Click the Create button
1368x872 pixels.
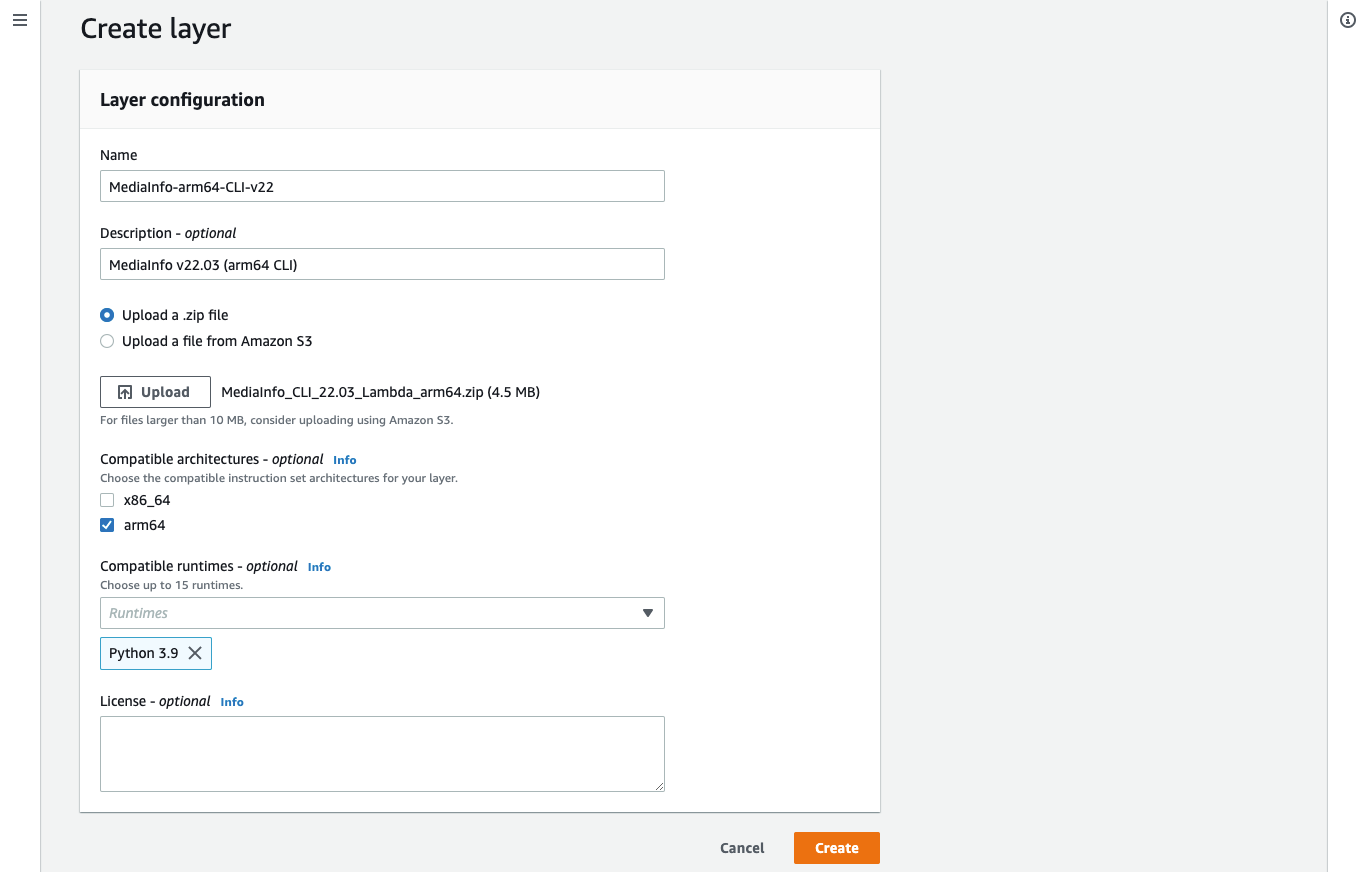coord(836,848)
